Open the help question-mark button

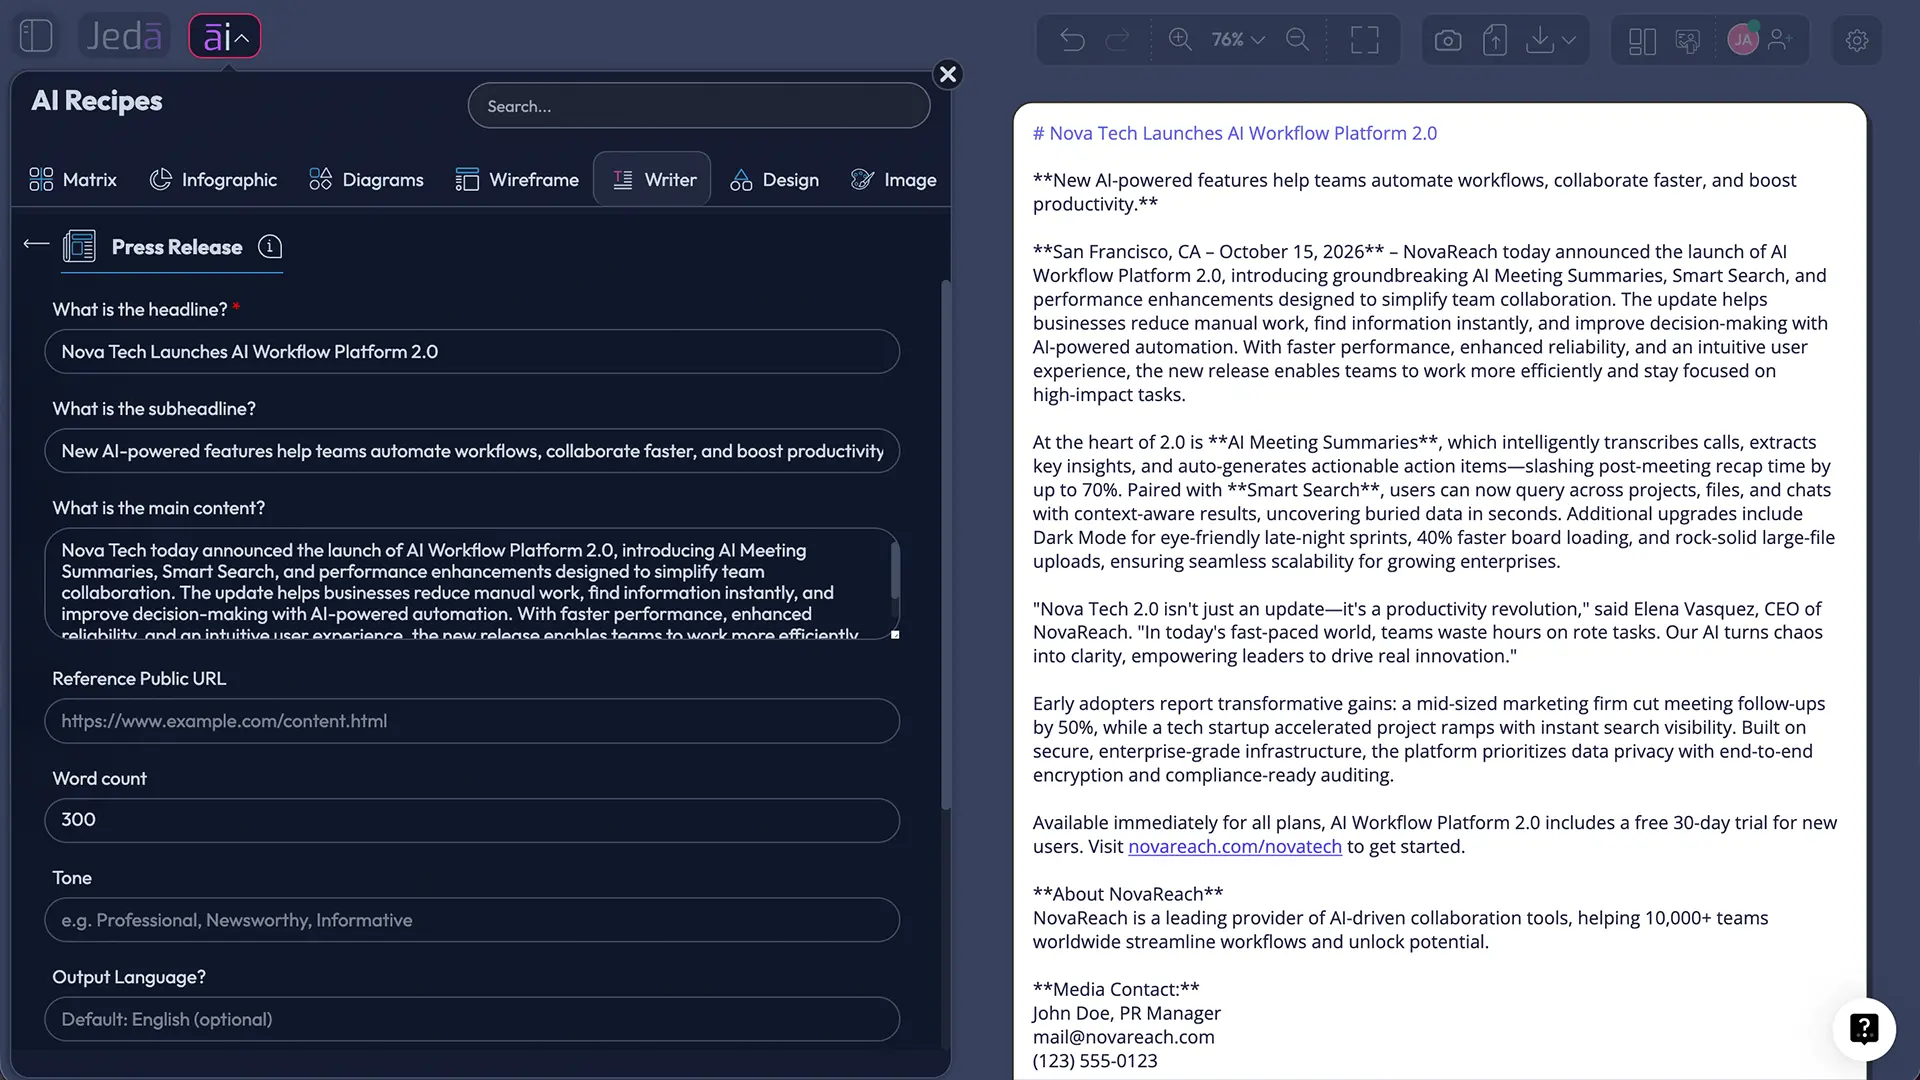pyautogui.click(x=1864, y=1029)
